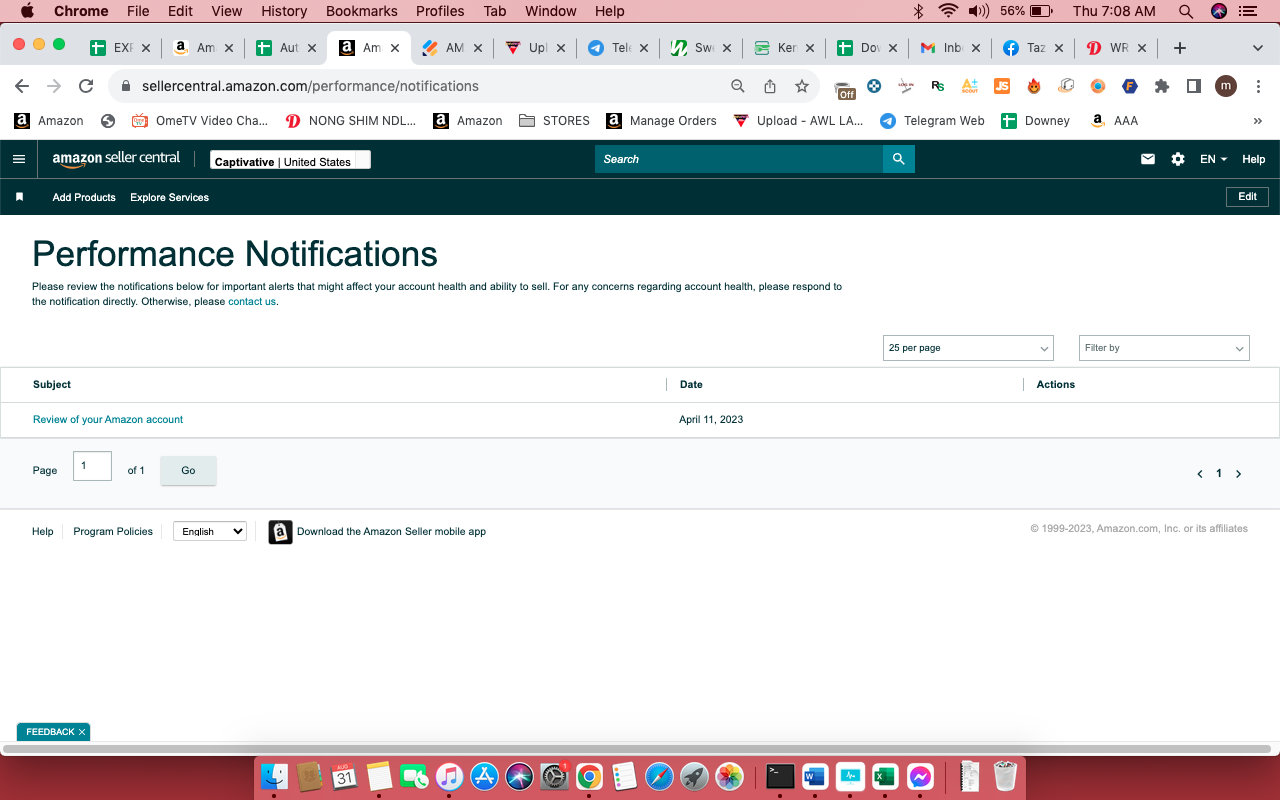Open Seller Central settings gear

(x=1178, y=159)
